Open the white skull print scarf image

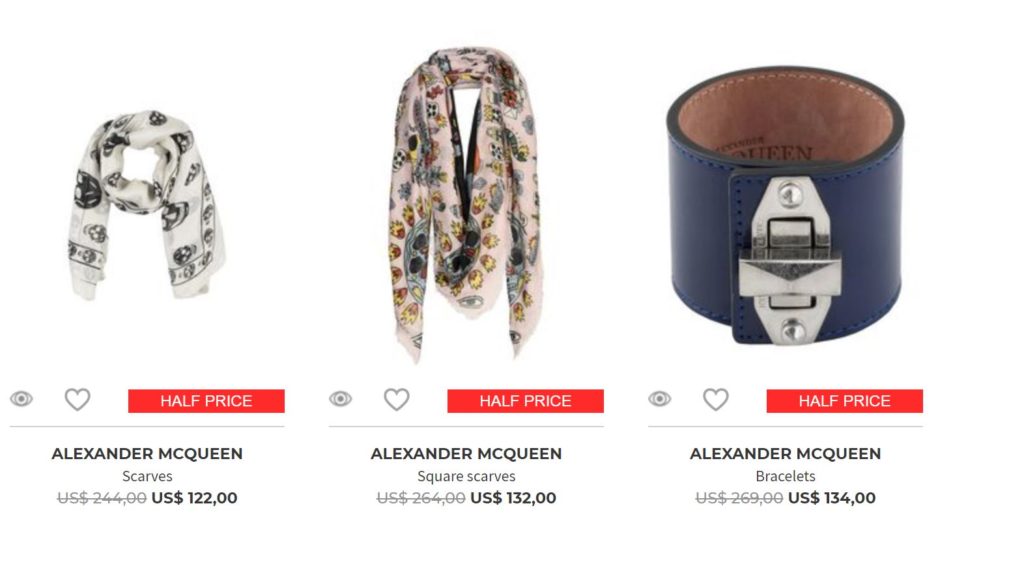pos(147,205)
